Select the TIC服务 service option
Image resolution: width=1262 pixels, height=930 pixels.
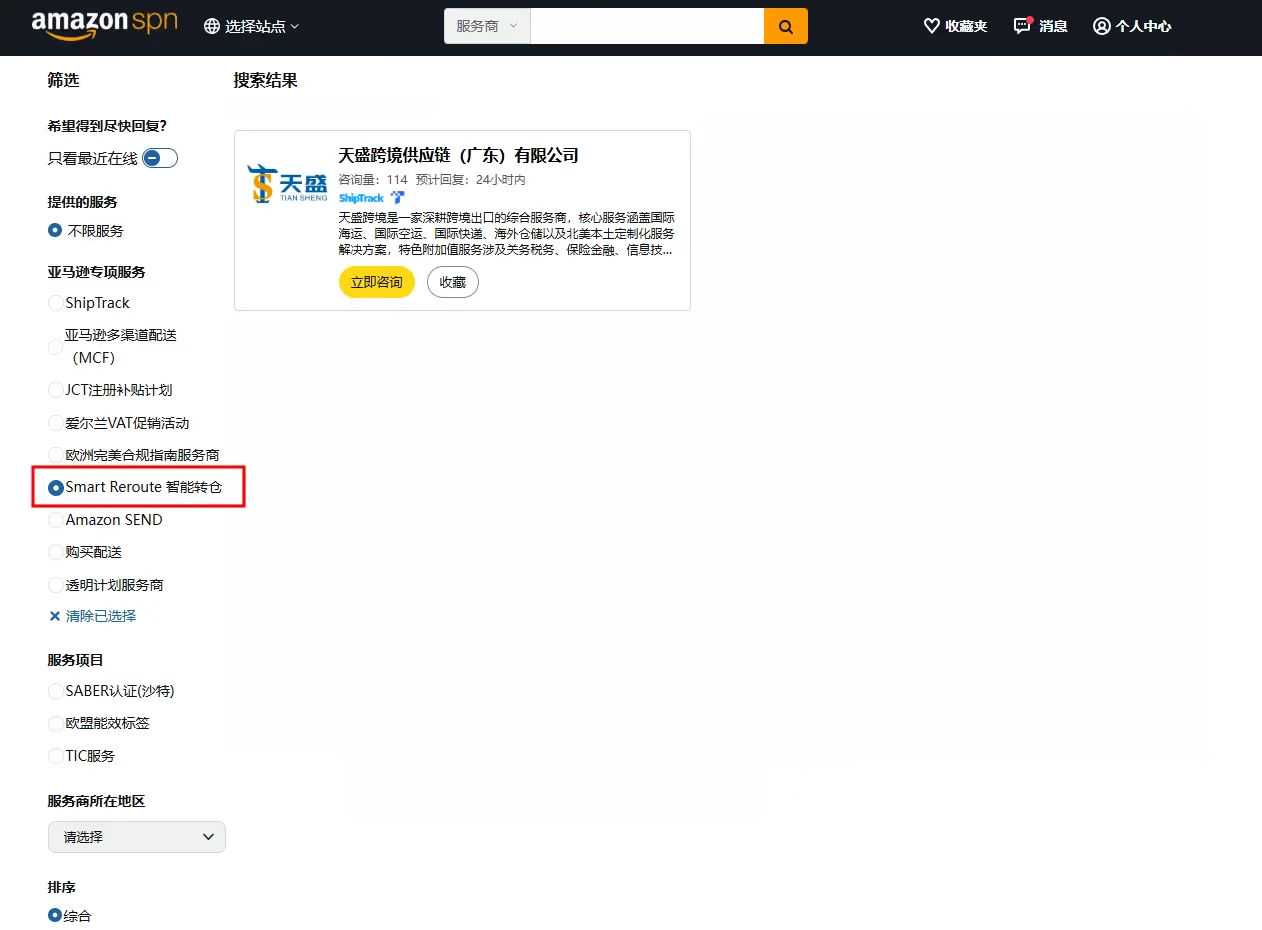(55, 756)
